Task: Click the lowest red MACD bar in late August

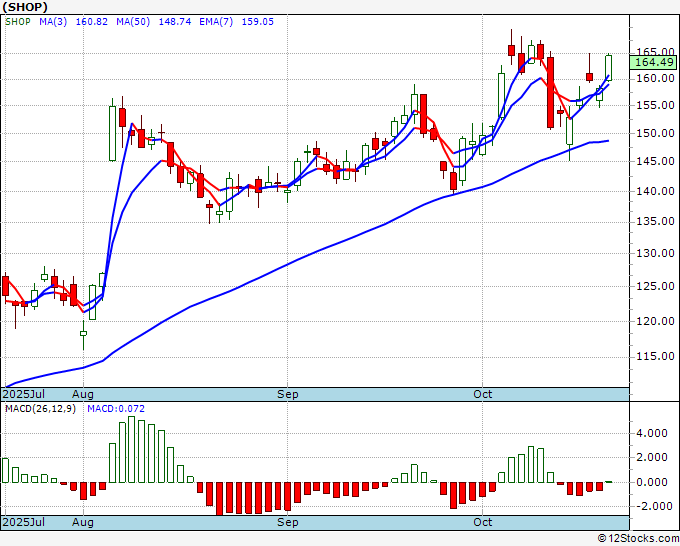Action: [219, 499]
